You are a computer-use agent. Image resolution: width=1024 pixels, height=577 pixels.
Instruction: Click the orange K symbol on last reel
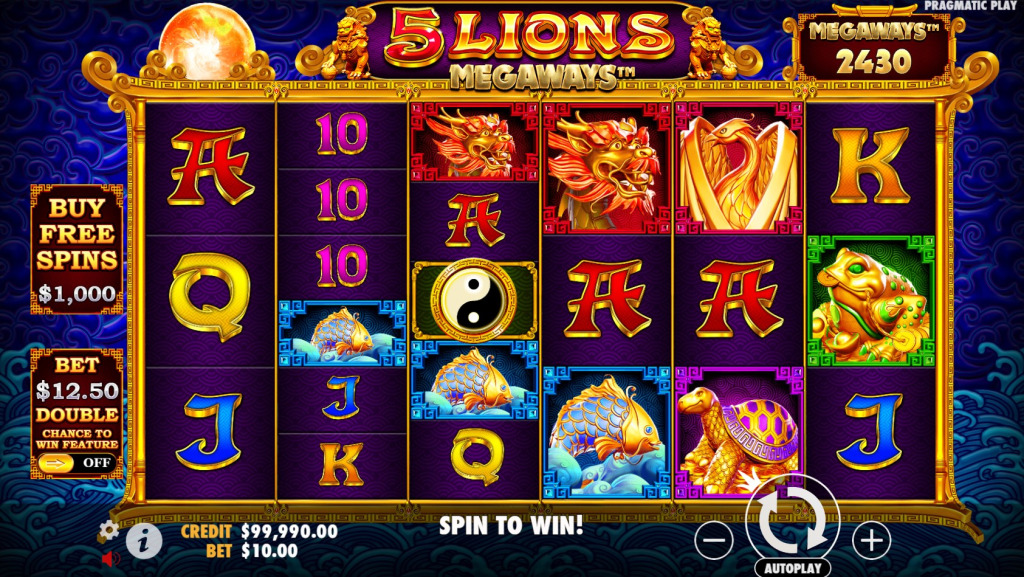pos(871,166)
